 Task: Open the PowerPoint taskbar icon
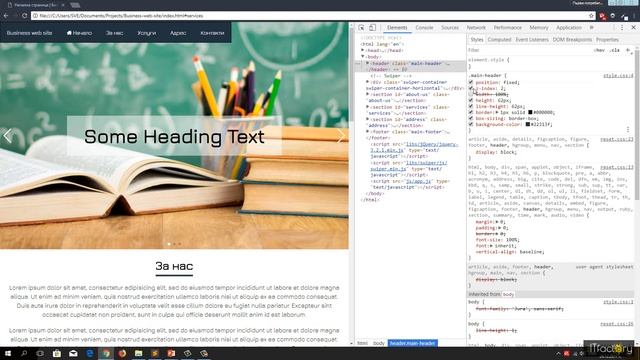171,353
